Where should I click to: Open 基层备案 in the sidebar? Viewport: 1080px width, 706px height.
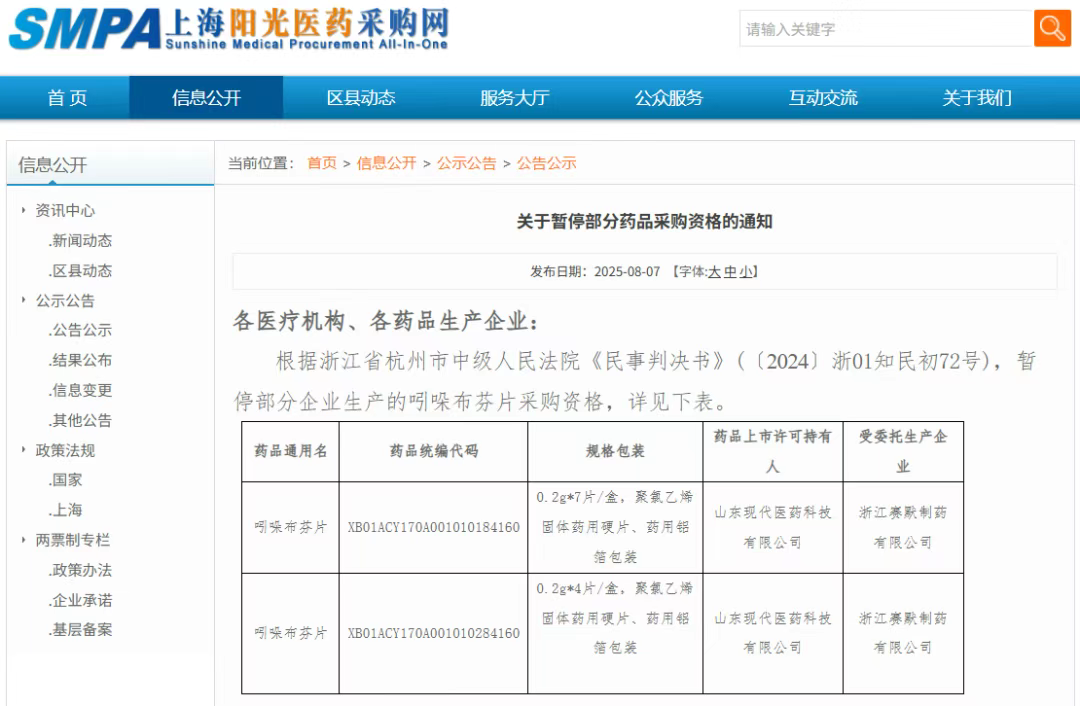(x=81, y=630)
